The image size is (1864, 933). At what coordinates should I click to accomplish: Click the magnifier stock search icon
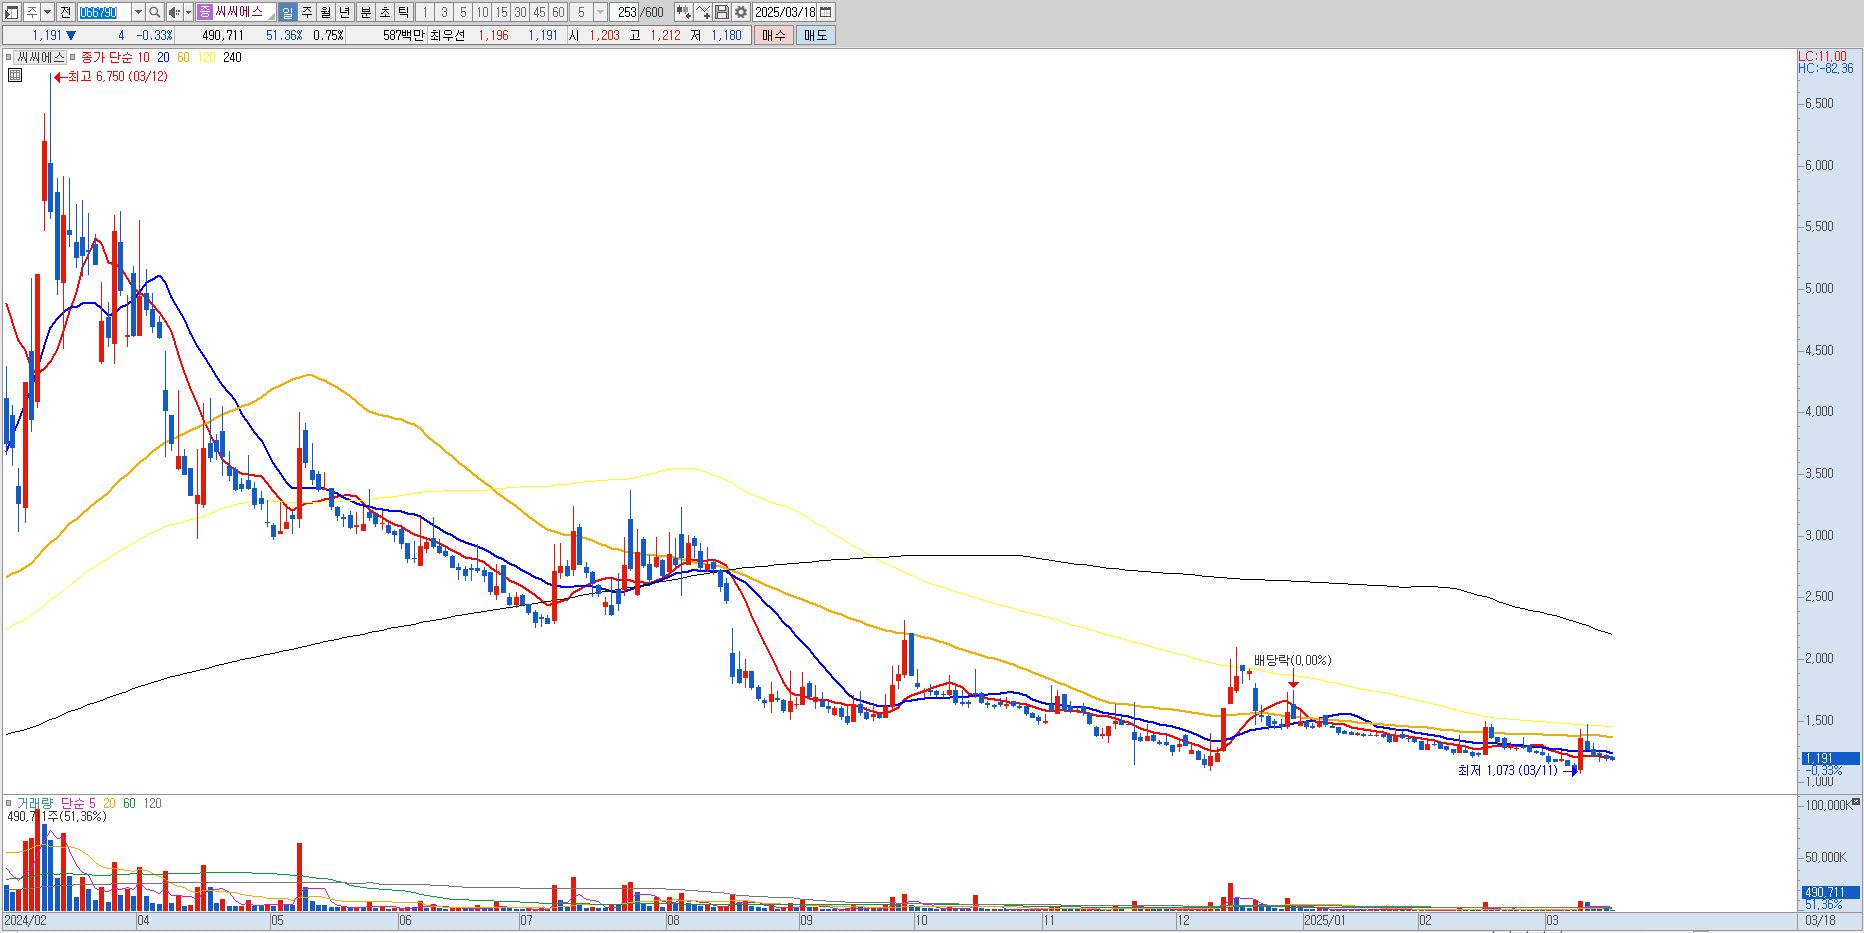coord(154,12)
